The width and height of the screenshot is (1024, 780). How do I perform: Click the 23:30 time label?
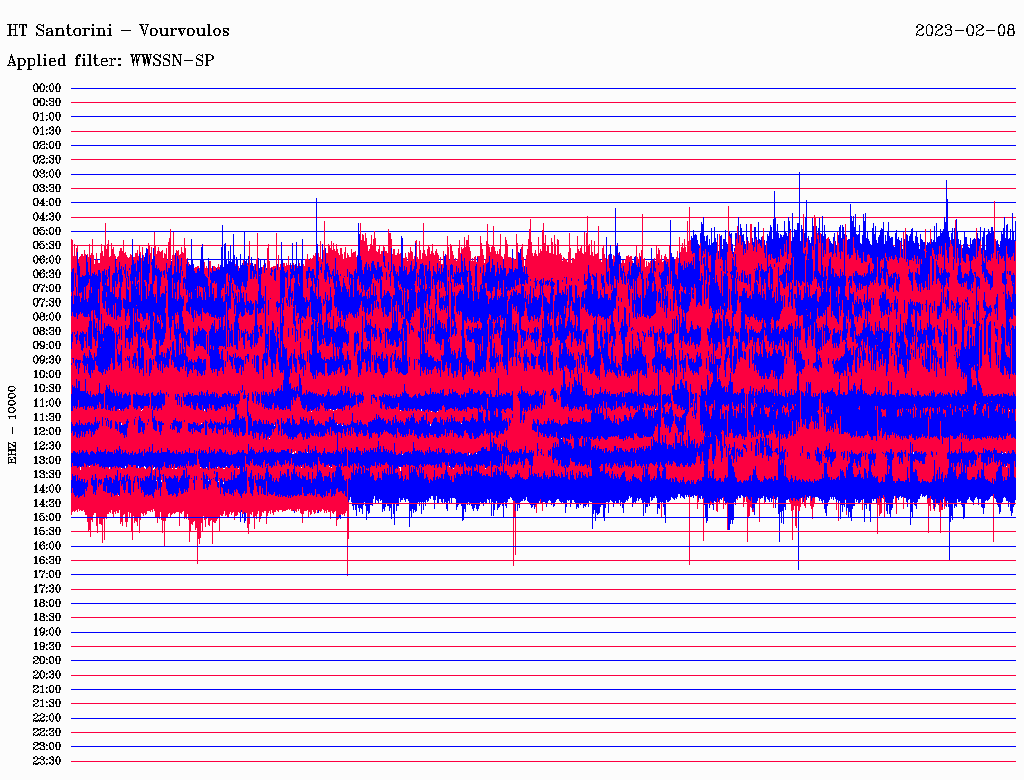pos(47,761)
